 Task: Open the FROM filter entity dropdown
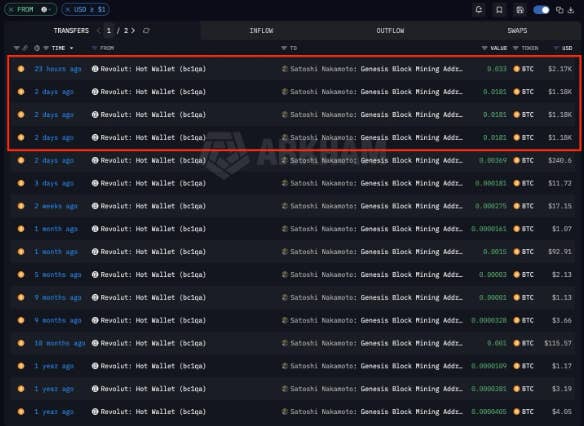coord(46,10)
